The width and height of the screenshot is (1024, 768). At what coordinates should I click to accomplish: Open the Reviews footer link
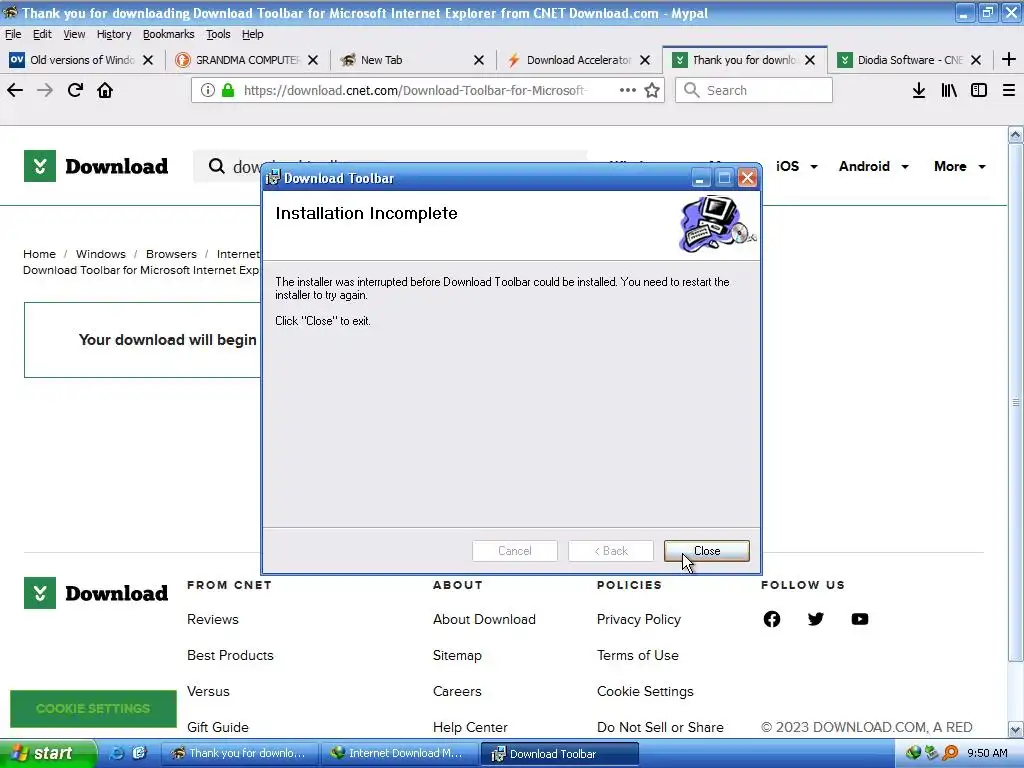(x=213, y=619)
